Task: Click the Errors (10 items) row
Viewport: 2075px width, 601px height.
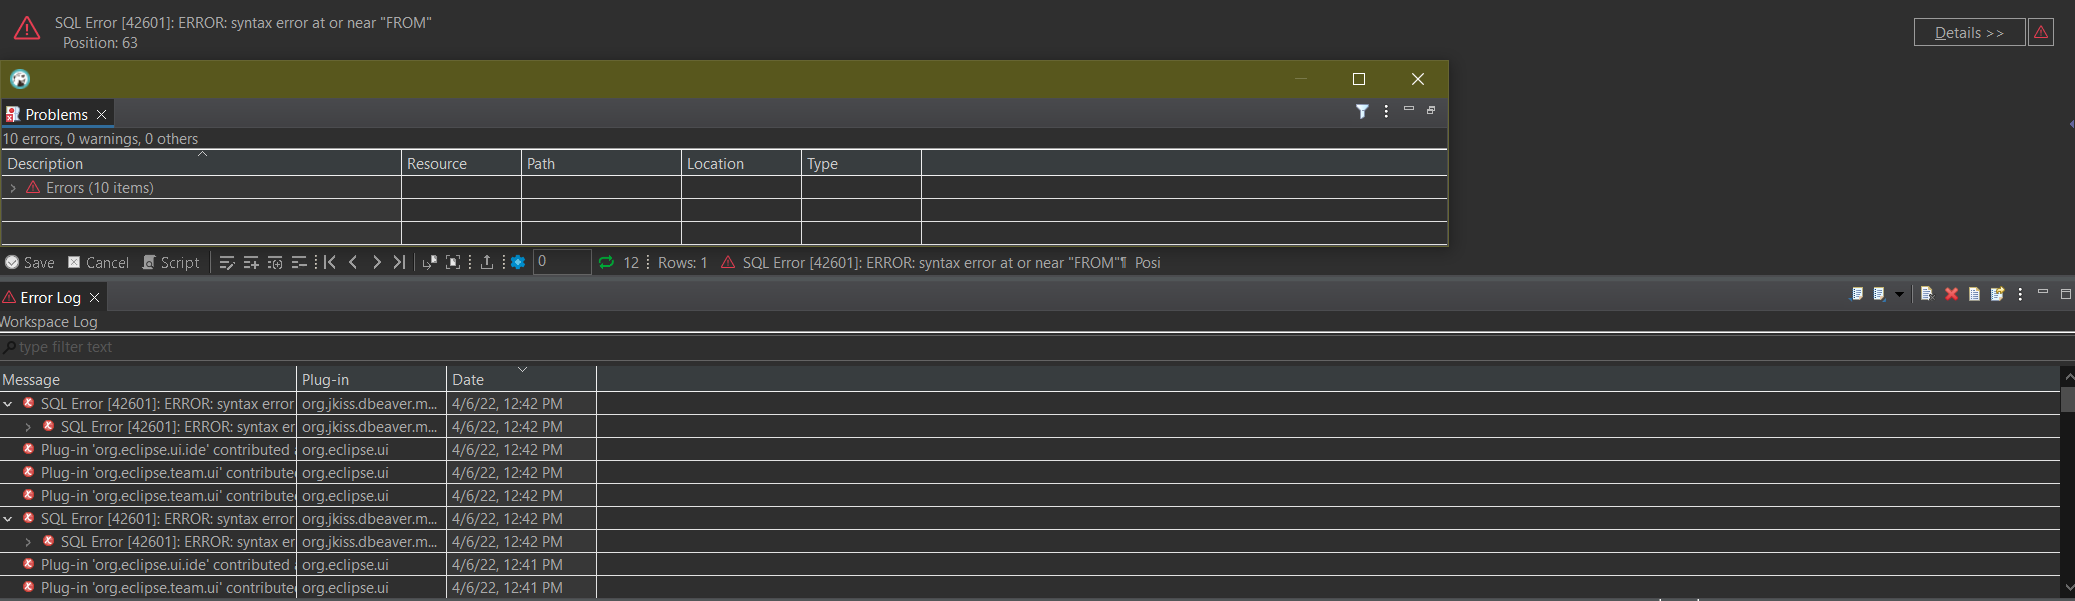Action: point(724,188)
